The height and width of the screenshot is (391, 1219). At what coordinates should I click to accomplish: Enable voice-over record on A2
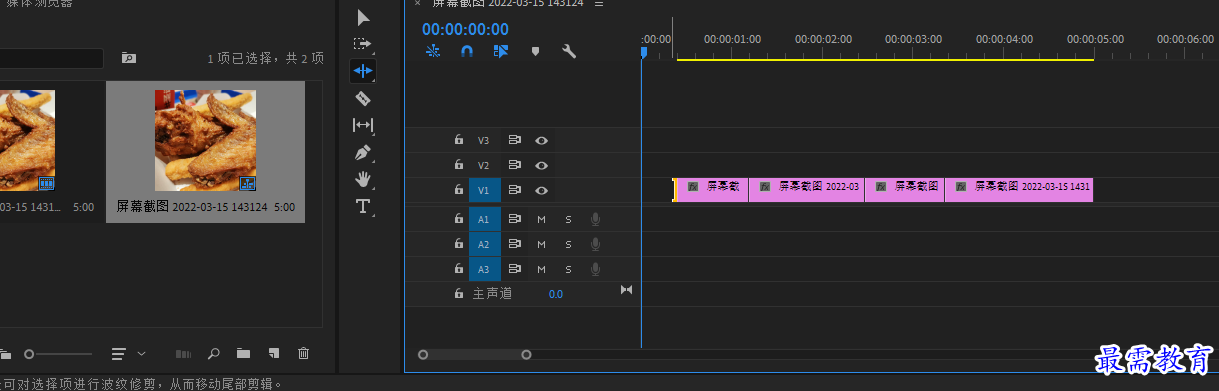(x=595, y=244)
